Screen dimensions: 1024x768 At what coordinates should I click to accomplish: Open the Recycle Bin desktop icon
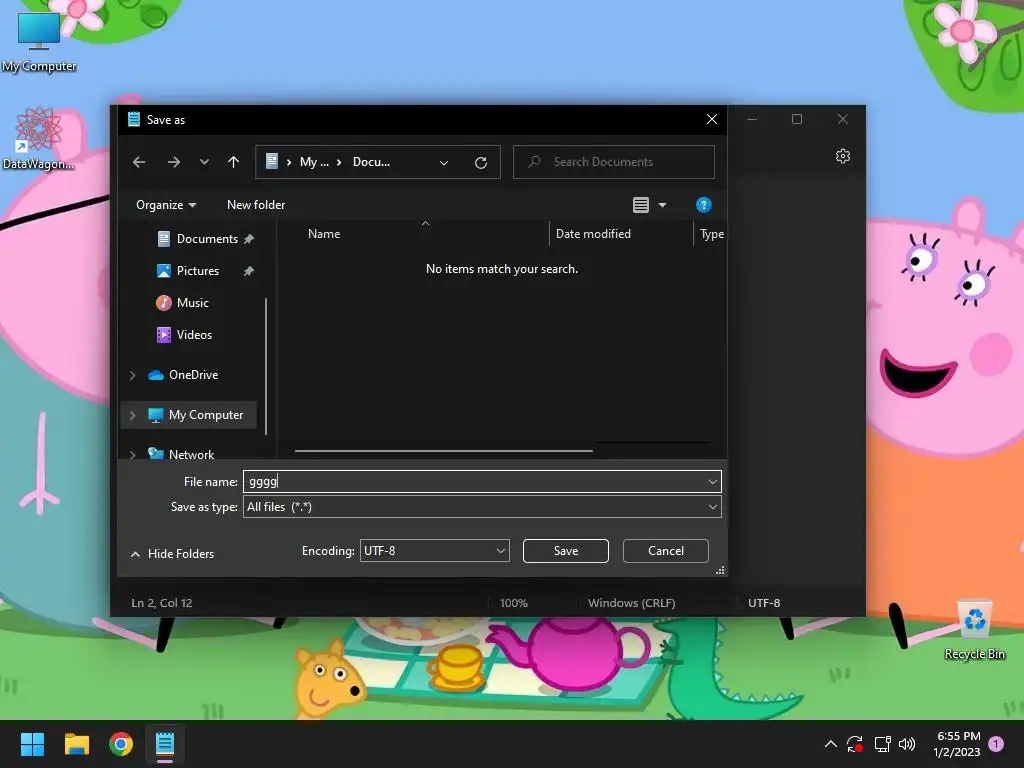coord(974,630)
